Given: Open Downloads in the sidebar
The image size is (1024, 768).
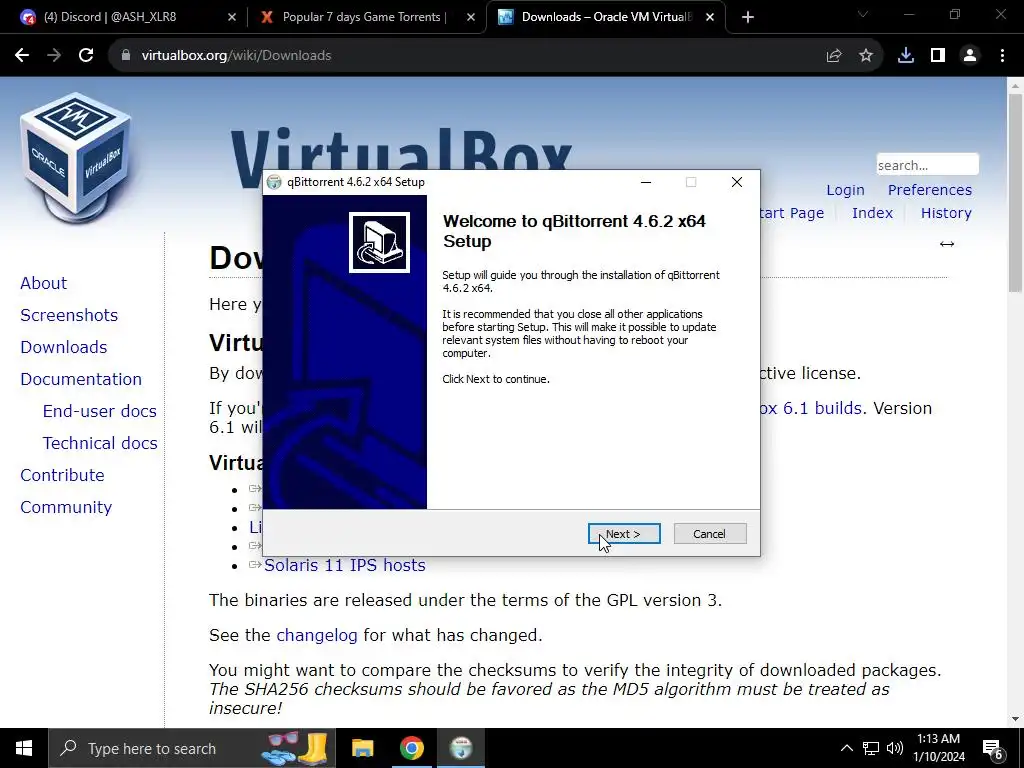Looking at the screenshot, I should [x=64, y=347].
